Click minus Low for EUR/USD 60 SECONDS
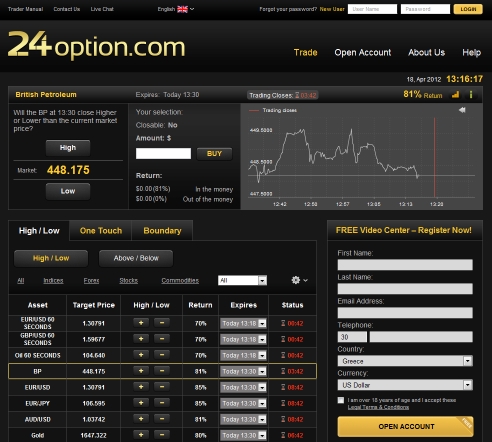Viewport: 492px width, 442px height. pyautogui.click(x=162, y=323)
